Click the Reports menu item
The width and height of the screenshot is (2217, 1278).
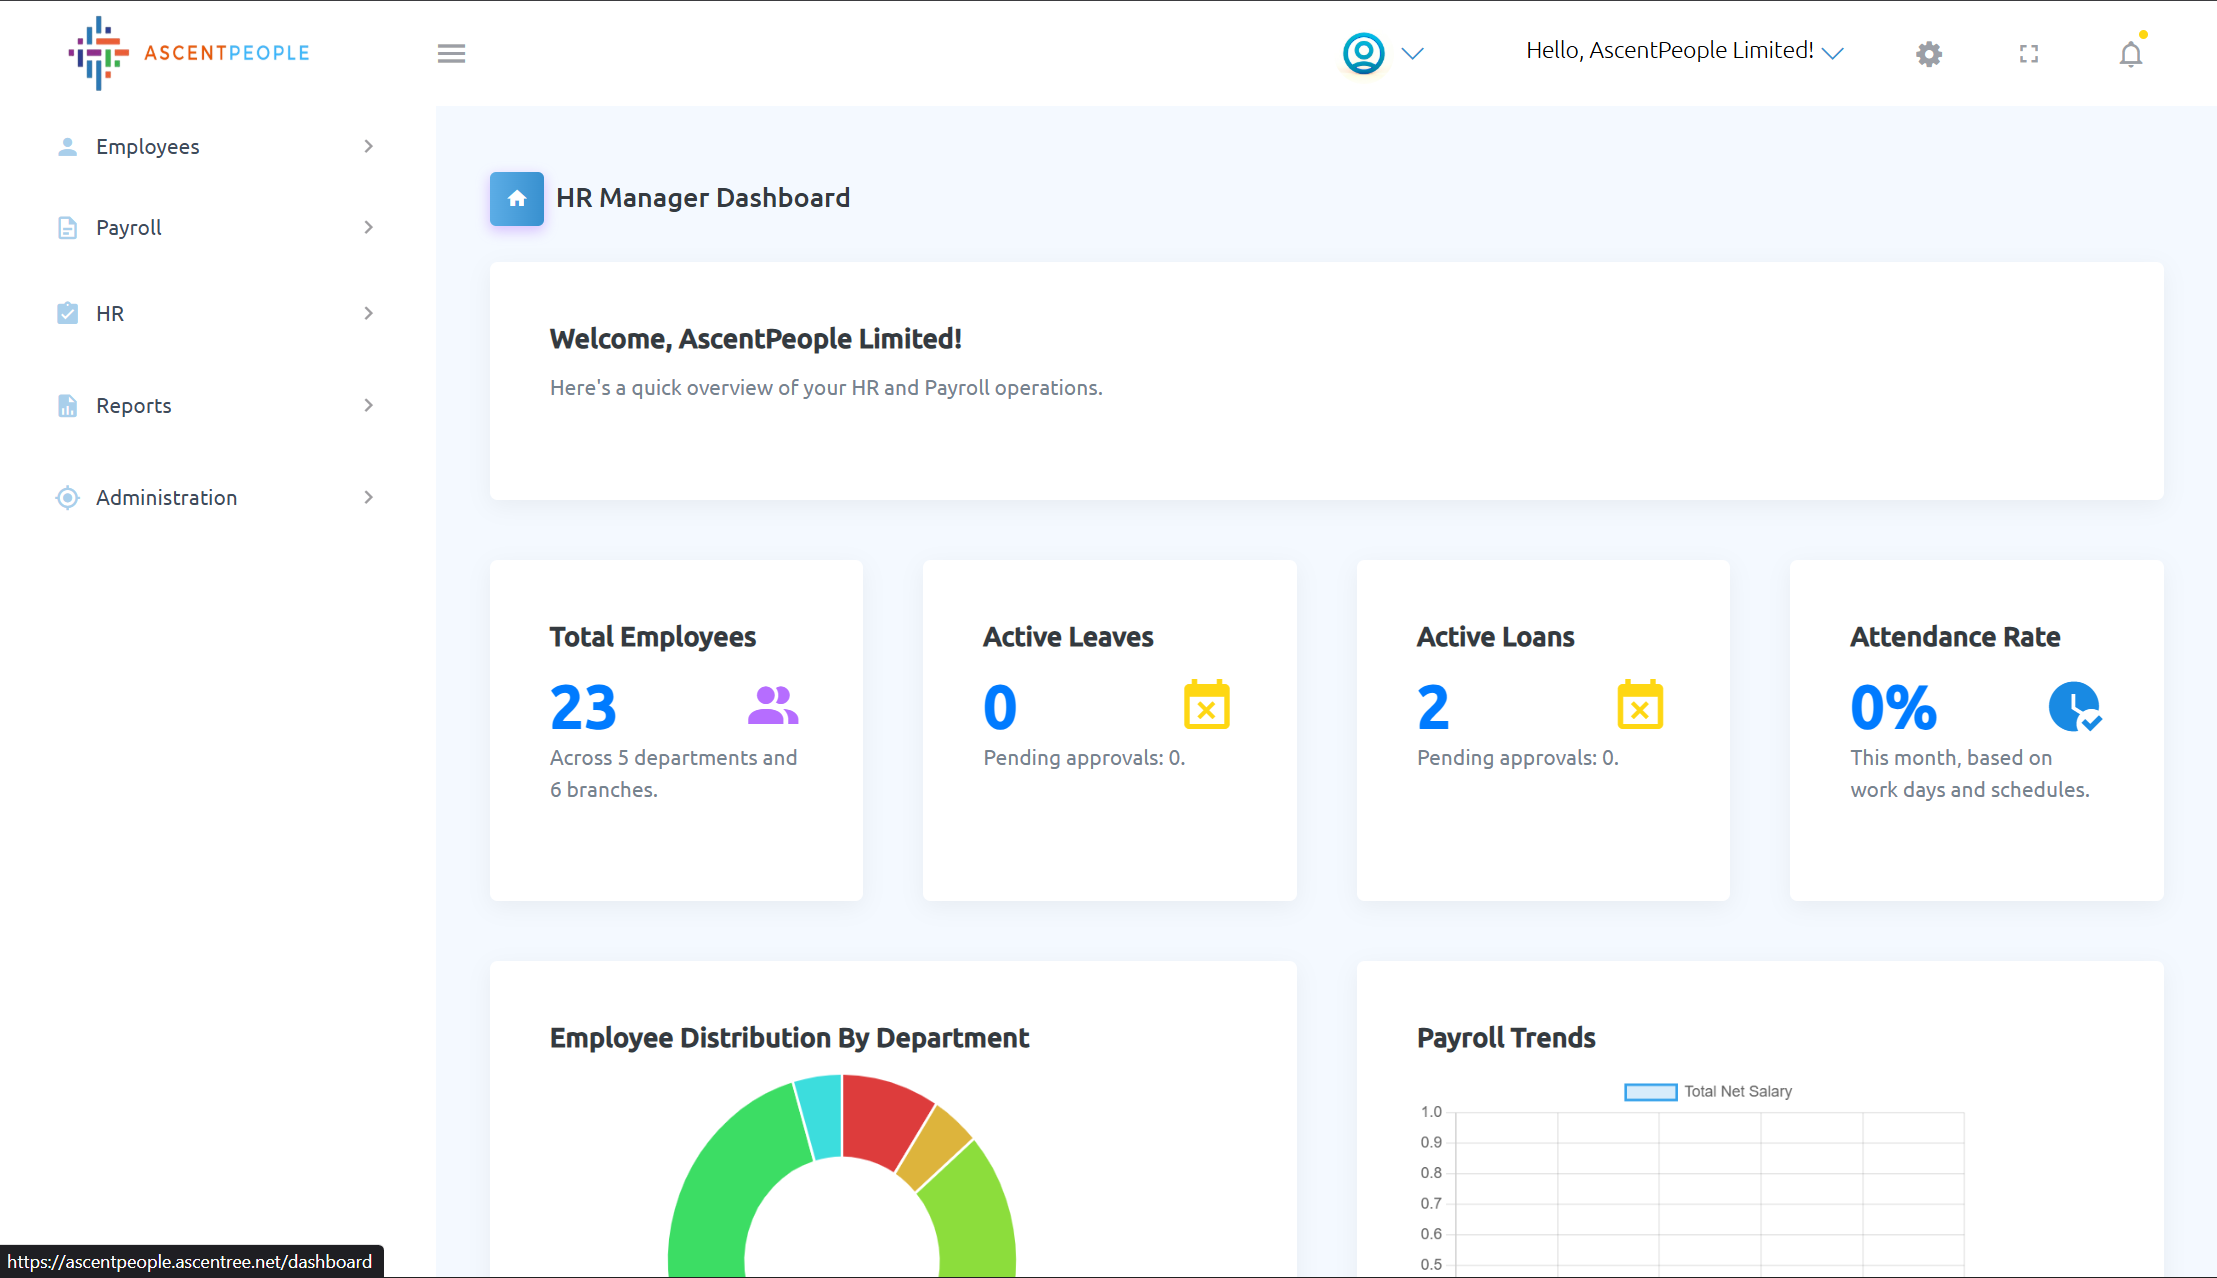(x=133, y=405)
